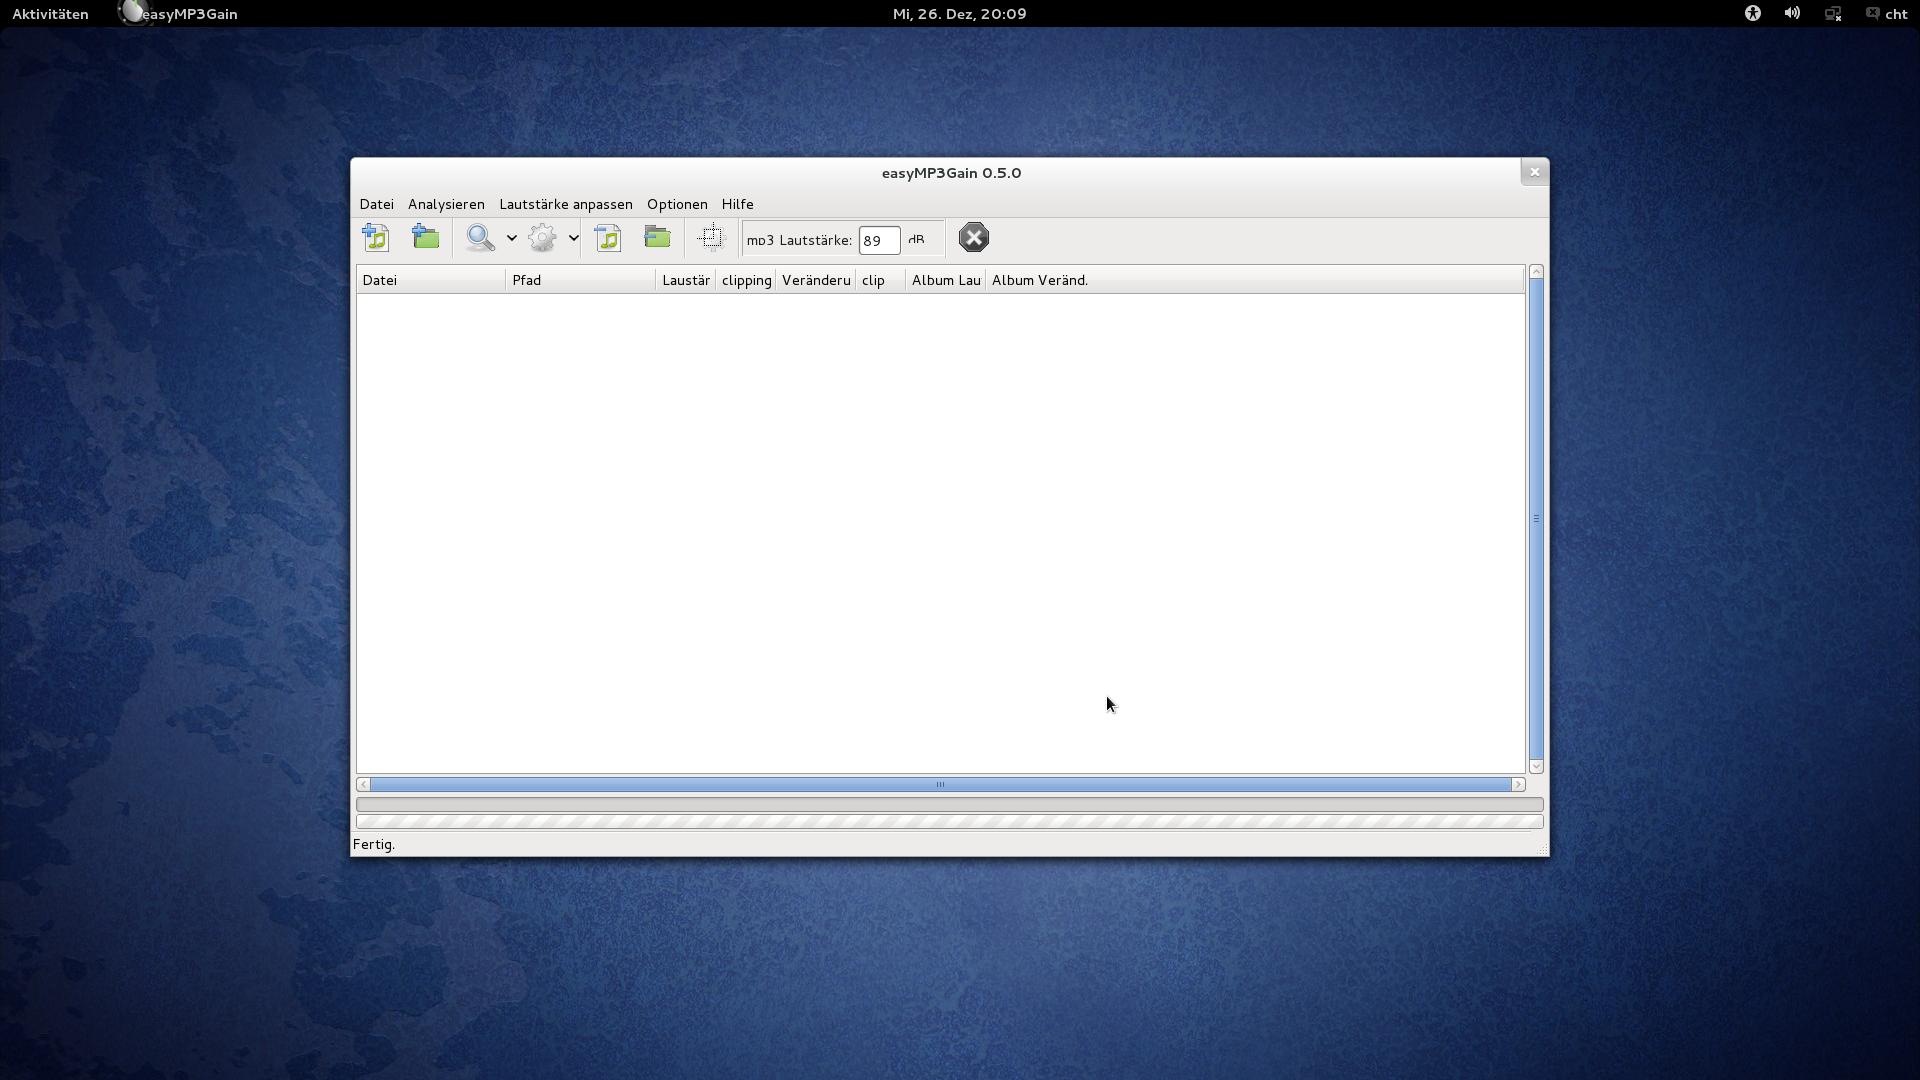Click the easyMP3Gain app menu in top bar

[178, 14]
